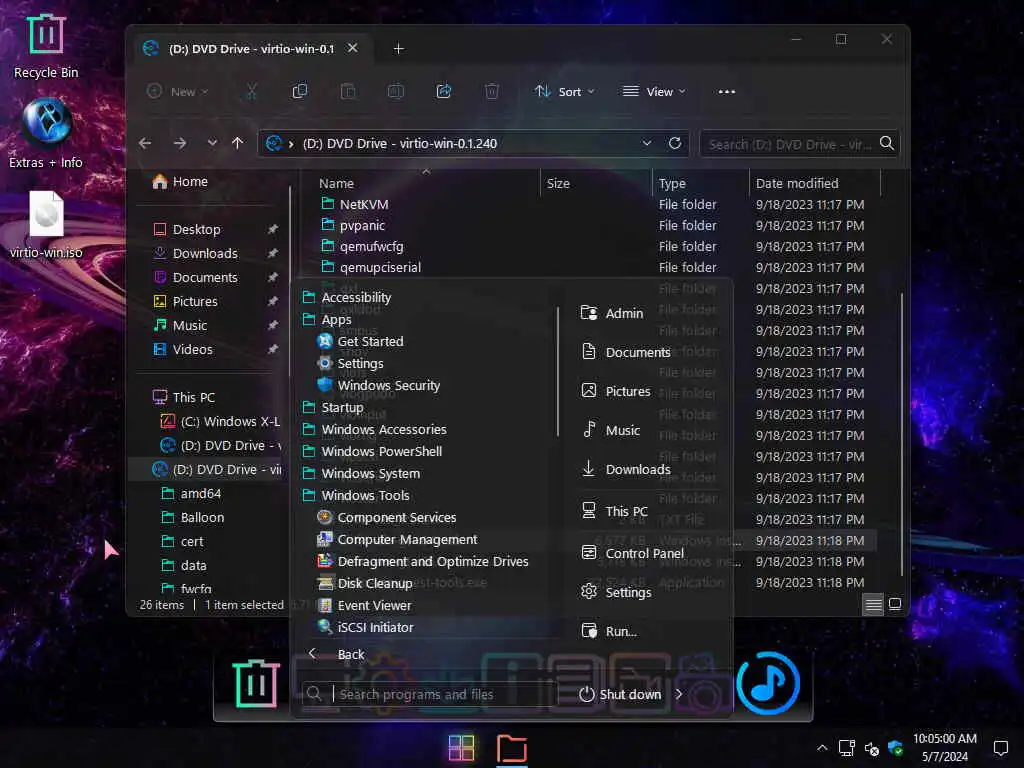
Task: Open the New item dropdown
Action: point(178,91)
